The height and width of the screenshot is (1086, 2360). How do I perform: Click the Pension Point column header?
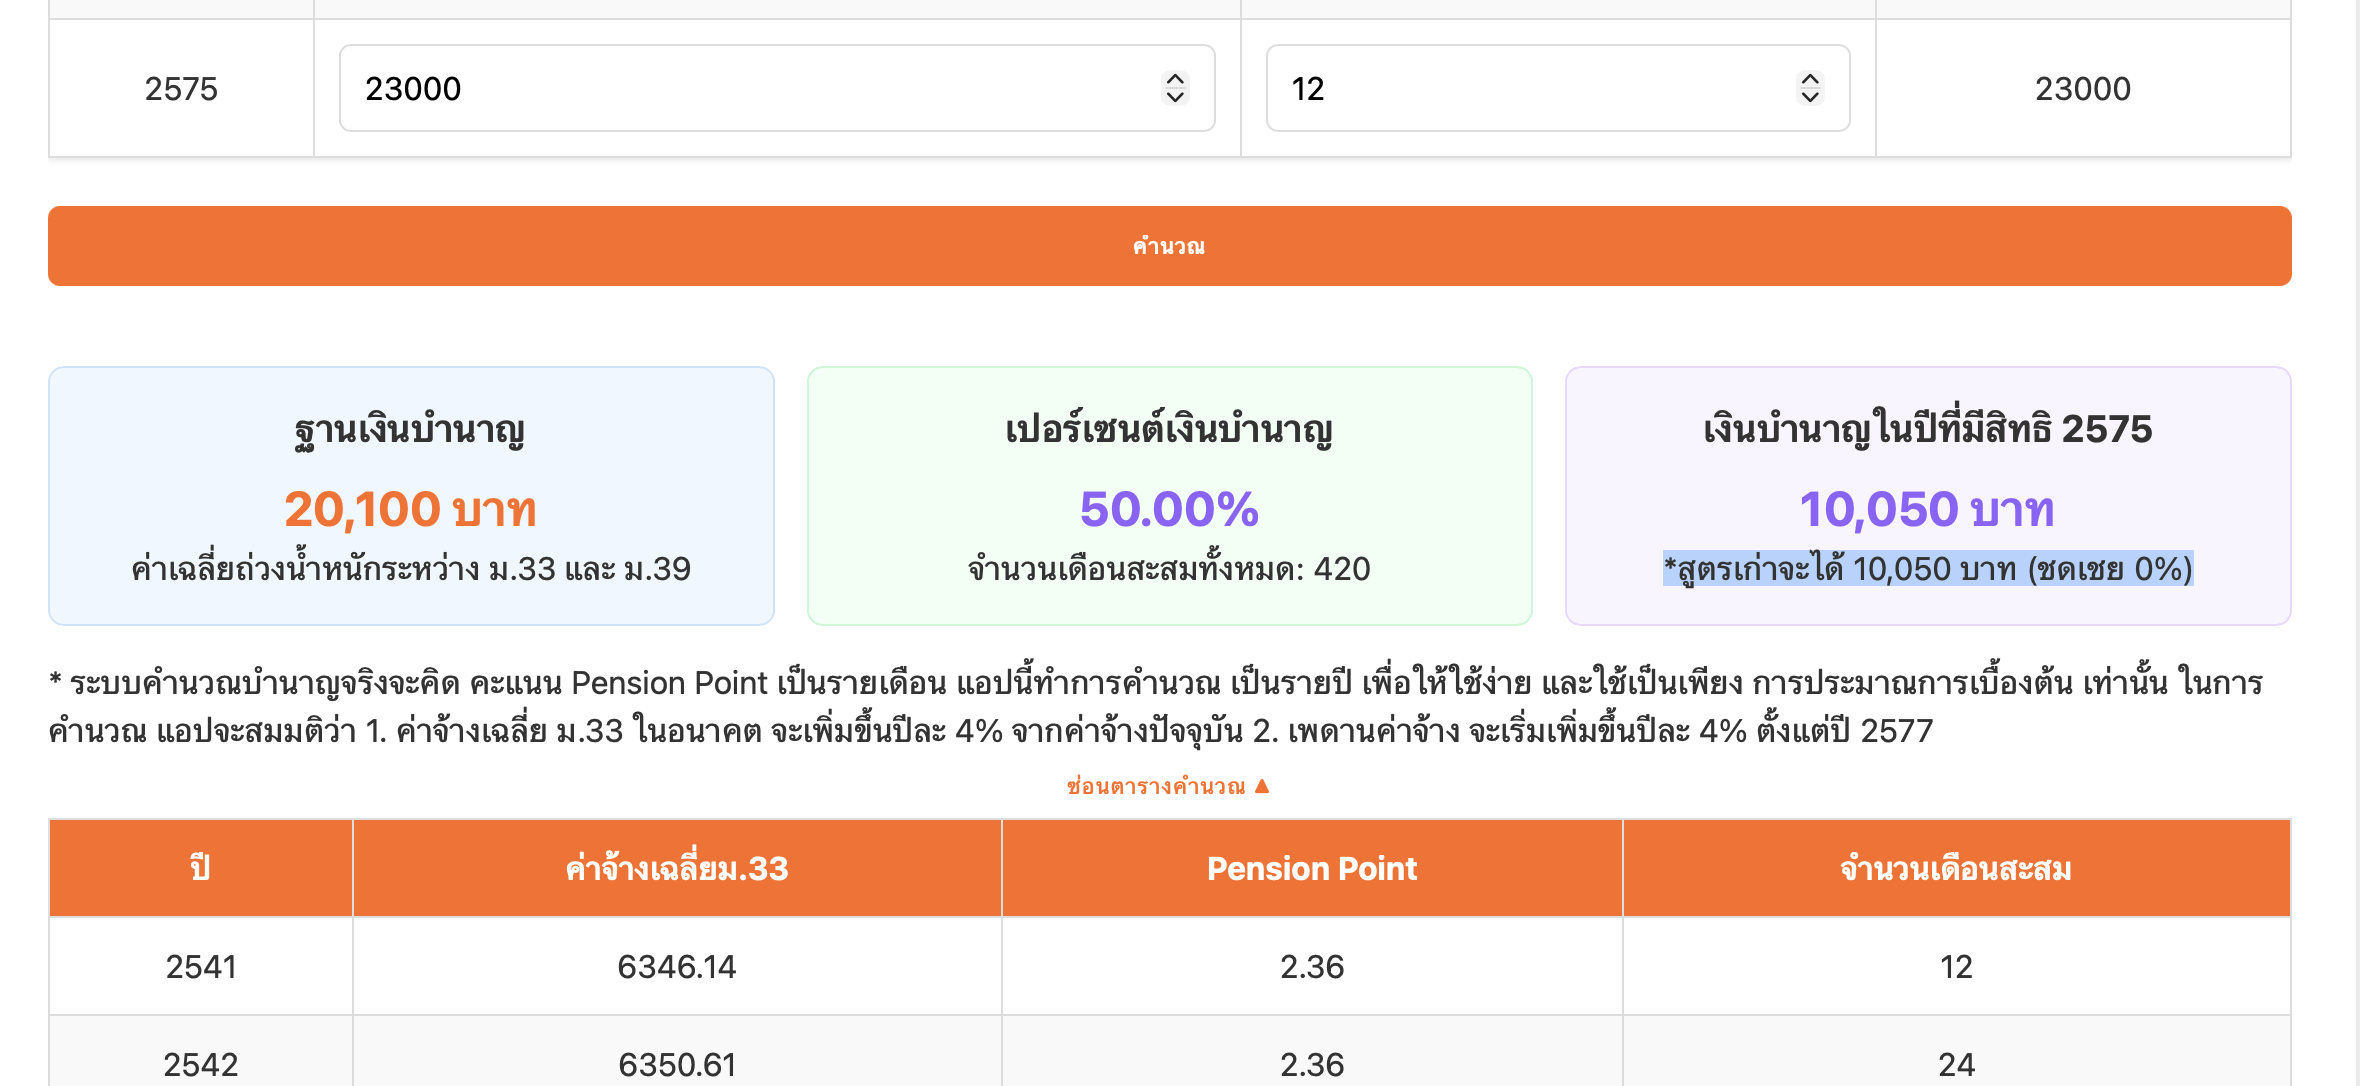pyautogui.click(x=1311, y=868)
